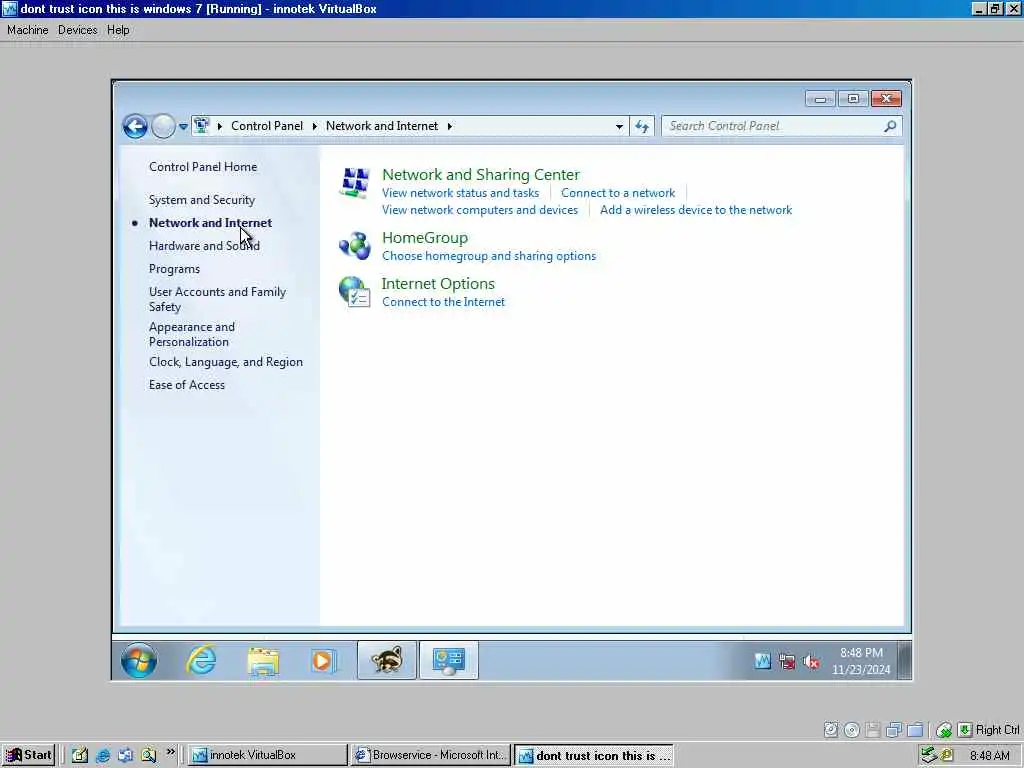Switch to Browservice Microsoft Internet taskbar button

(430, 755)
